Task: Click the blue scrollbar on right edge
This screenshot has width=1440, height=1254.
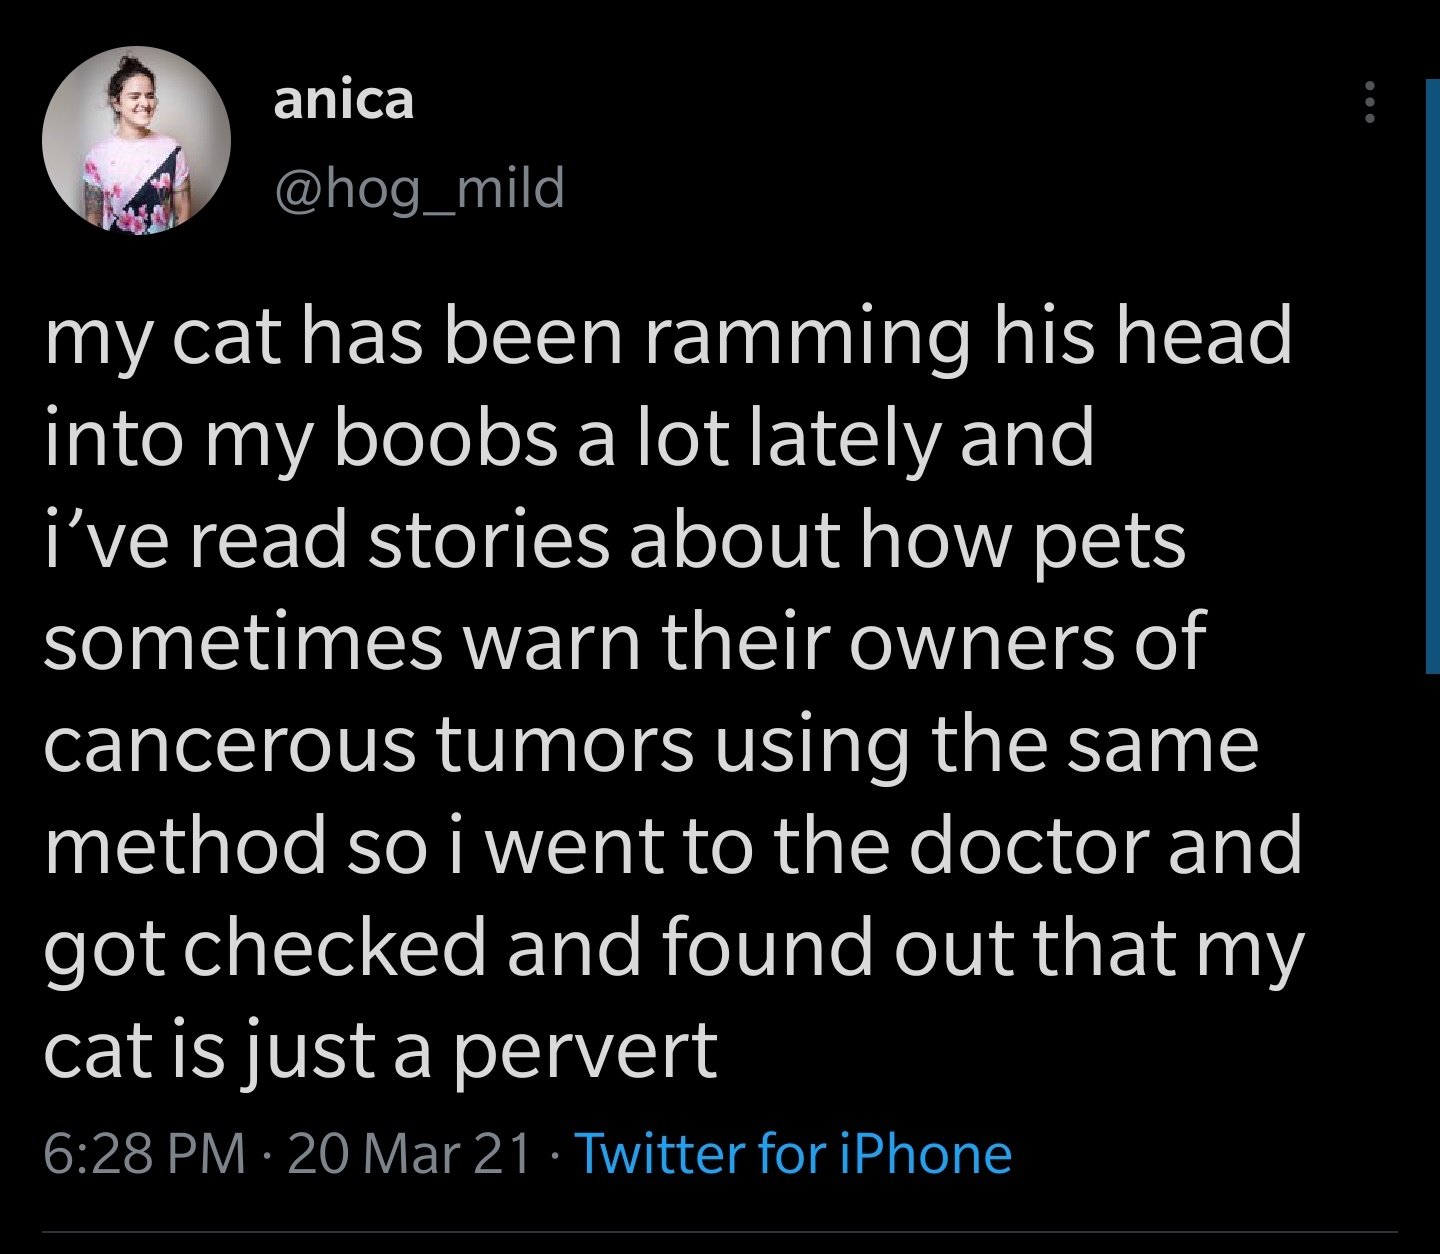Action: coord(1432,380)
